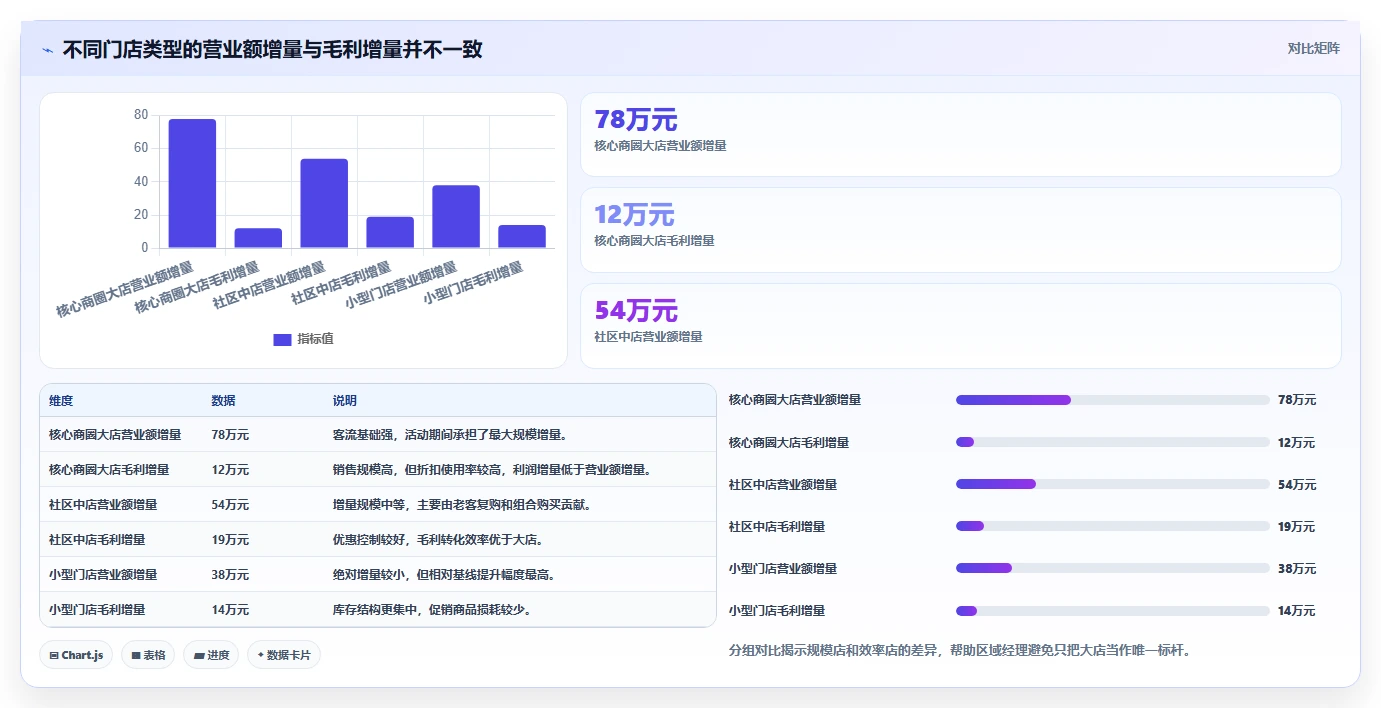The image size is (1381, 708).
Task: Click the Chart.js tag chip
Action: 76,655
